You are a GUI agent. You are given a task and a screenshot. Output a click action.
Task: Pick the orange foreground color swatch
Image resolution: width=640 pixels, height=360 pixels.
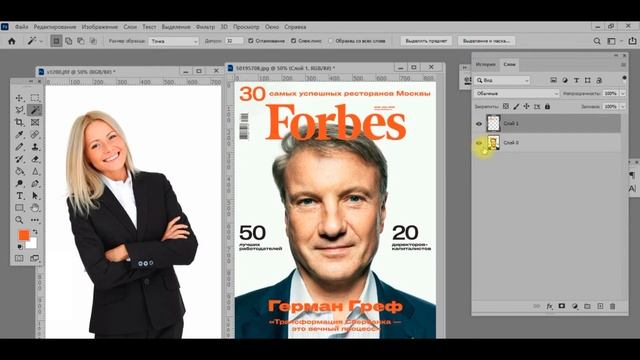24,235
